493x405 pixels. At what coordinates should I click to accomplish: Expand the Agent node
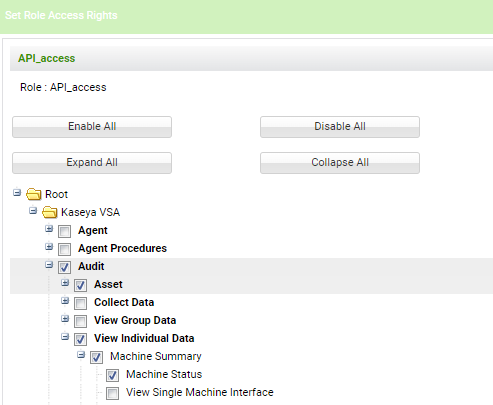pyautogui.click(x=49, y=229)
